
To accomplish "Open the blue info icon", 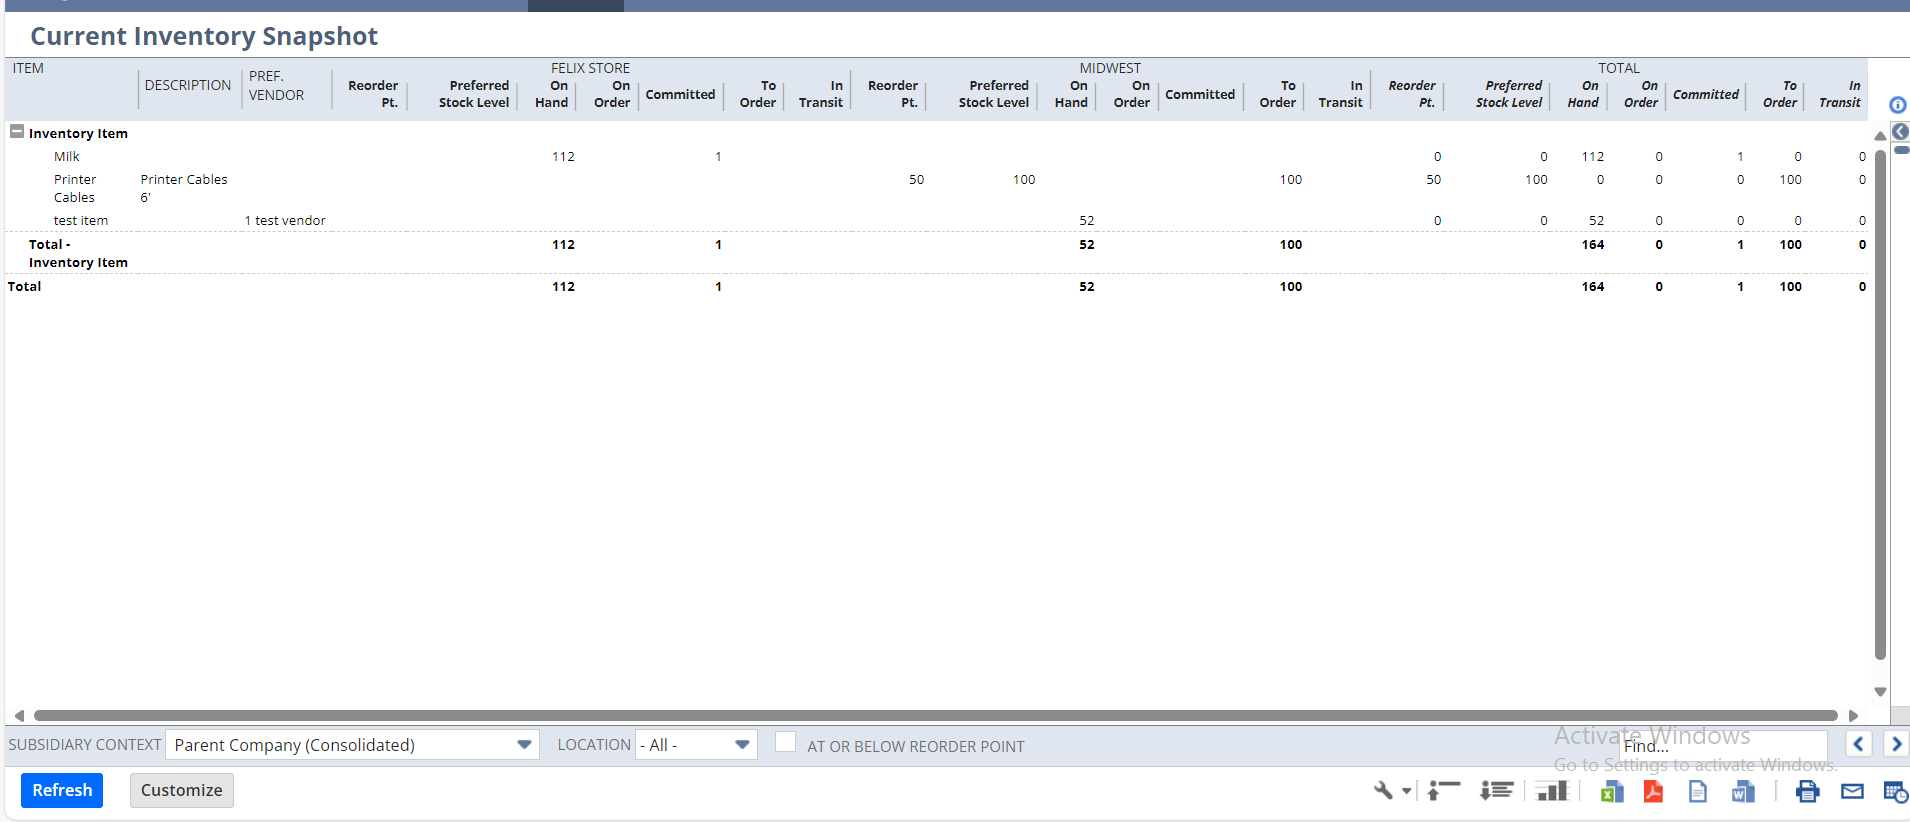I will [1897, 105].
